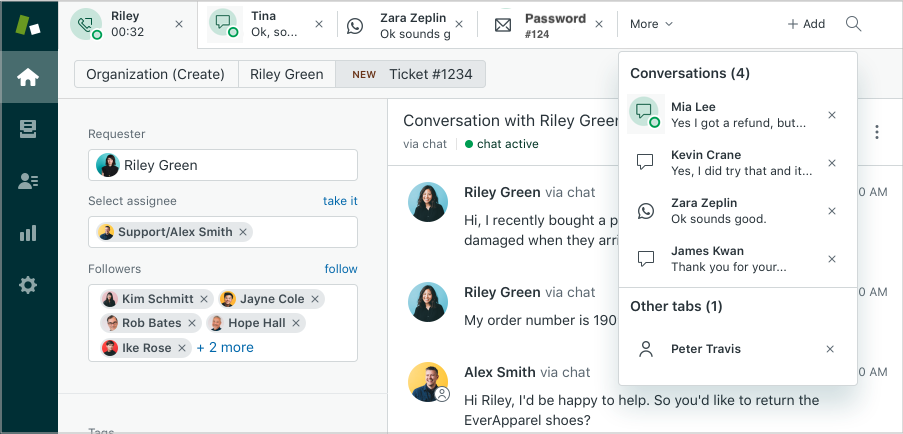Close the Riley call tab
The image size is (903, 434).
pyautogui.click(x=179, y=24)
